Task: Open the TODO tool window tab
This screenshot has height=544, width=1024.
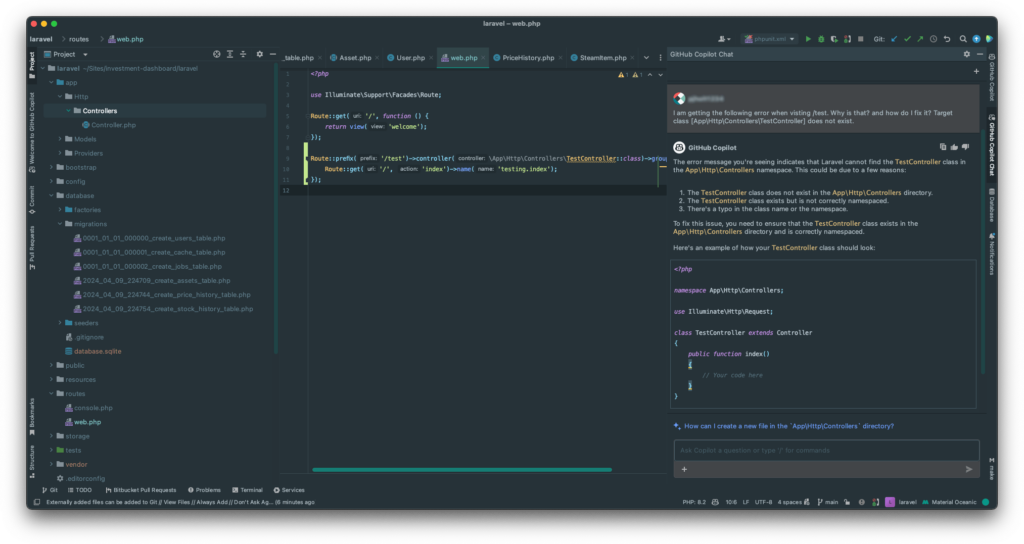Action: (80, 490)
